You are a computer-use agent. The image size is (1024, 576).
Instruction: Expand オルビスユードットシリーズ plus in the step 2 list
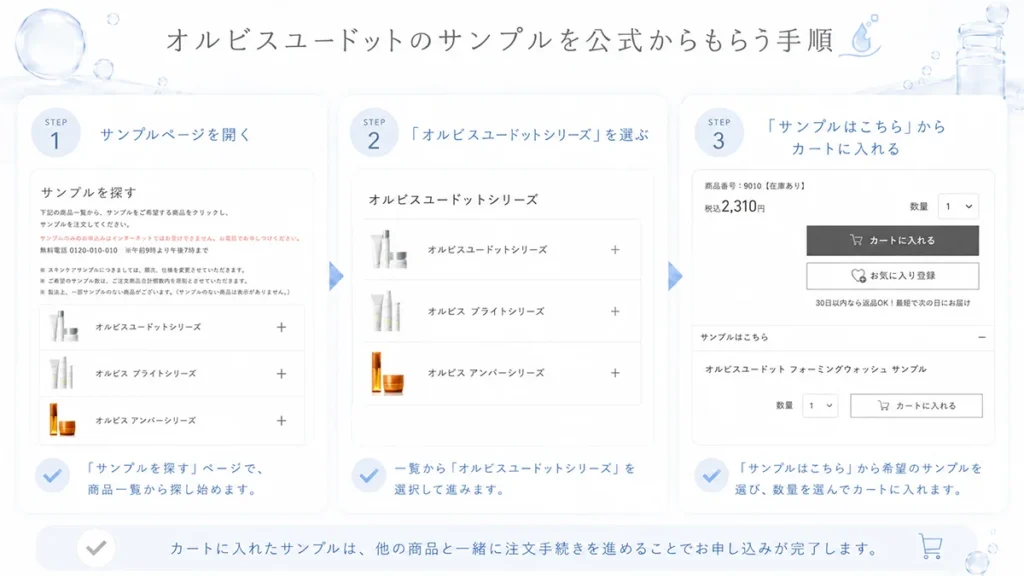coord(615,249)
